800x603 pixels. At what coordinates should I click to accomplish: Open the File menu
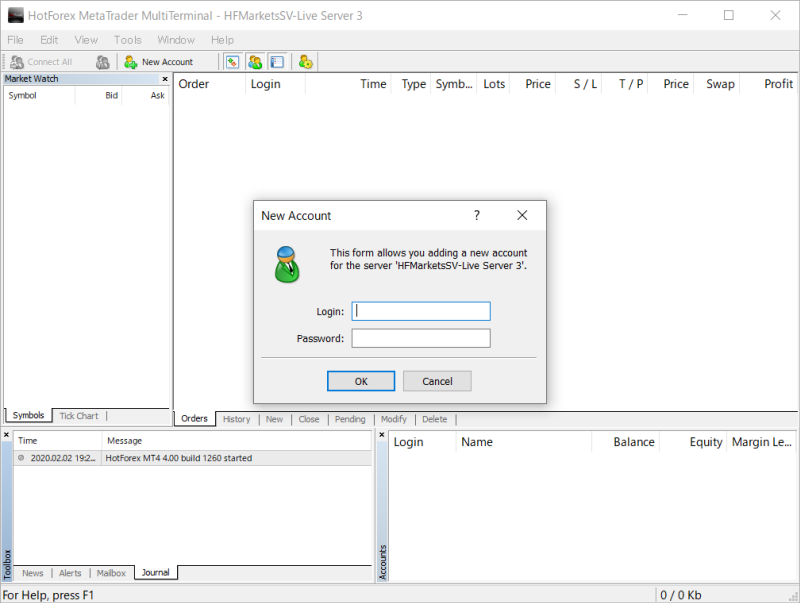[15, 40]
